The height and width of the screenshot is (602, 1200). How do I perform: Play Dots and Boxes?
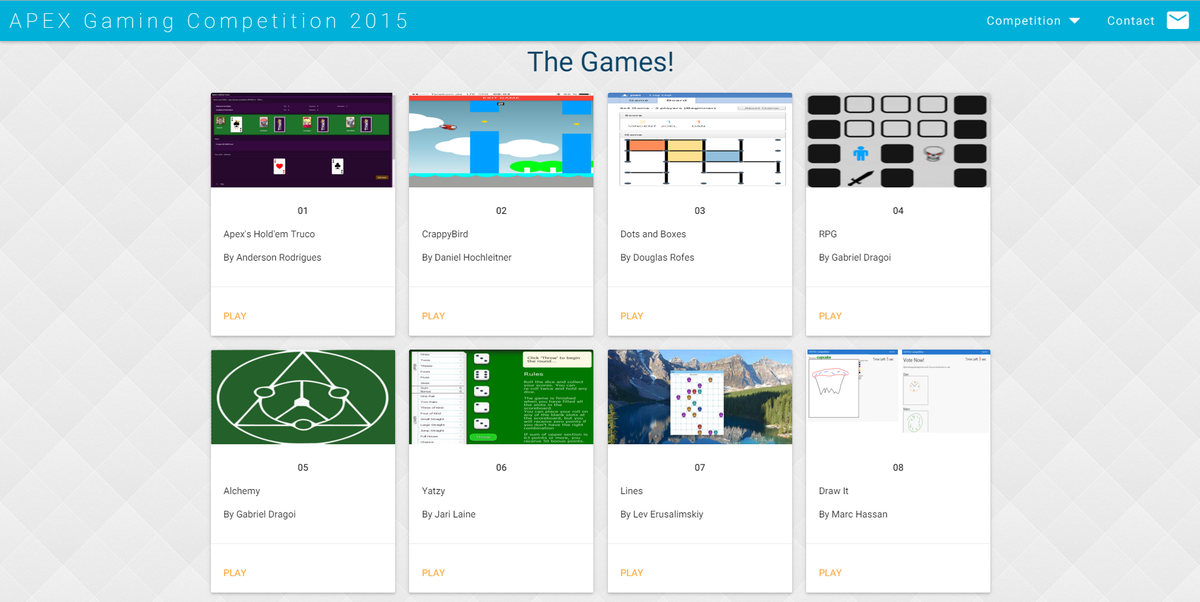tap(631, 316)
